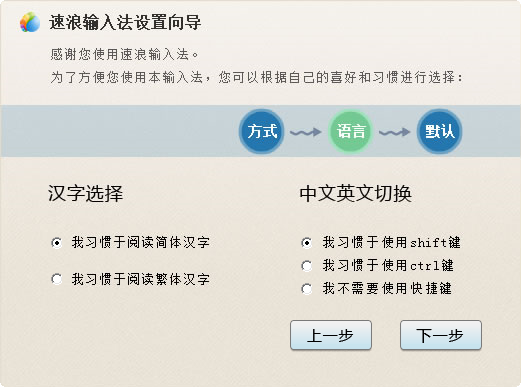Image resolution: width=521 pixels, height=387 pixels.
Task: Click the 速浪输入法设置向导 title text
Action: (125, 22)
